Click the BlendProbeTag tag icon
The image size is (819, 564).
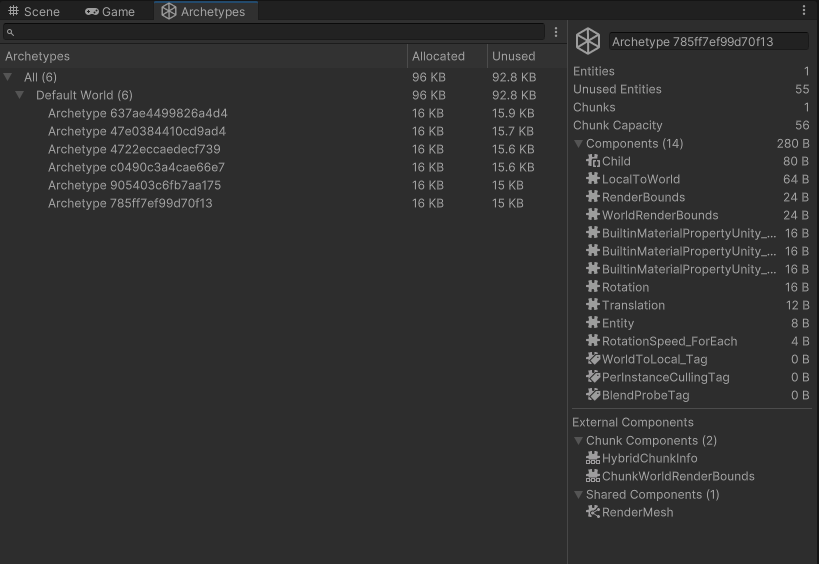point(593,395)
